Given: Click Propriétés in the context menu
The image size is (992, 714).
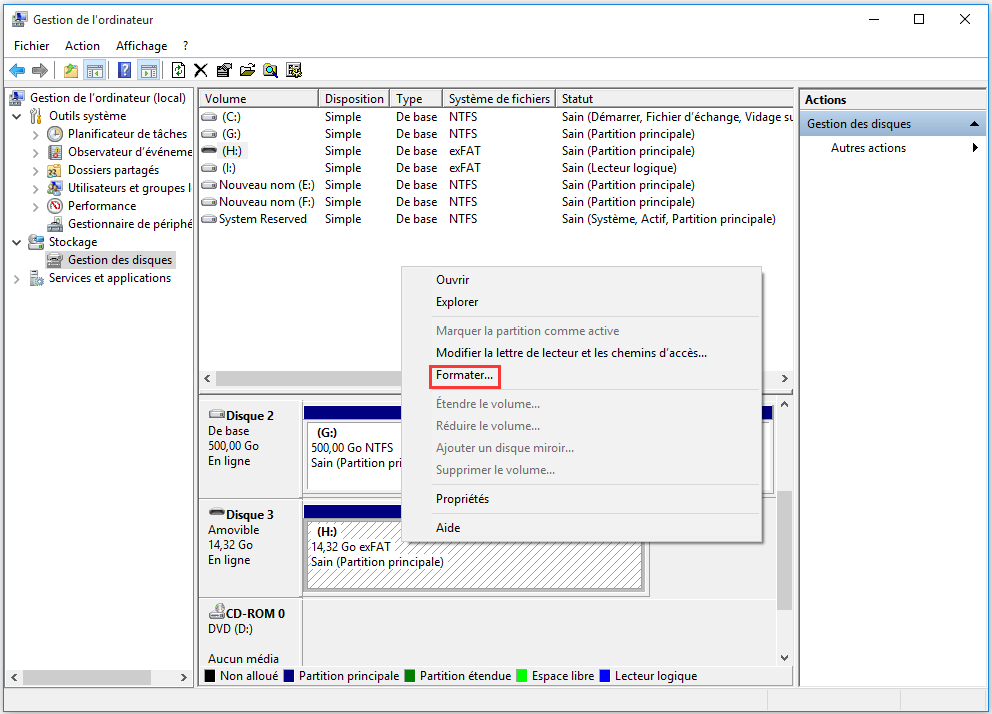Looking at the screenshot, I should (x=466, y=498).
